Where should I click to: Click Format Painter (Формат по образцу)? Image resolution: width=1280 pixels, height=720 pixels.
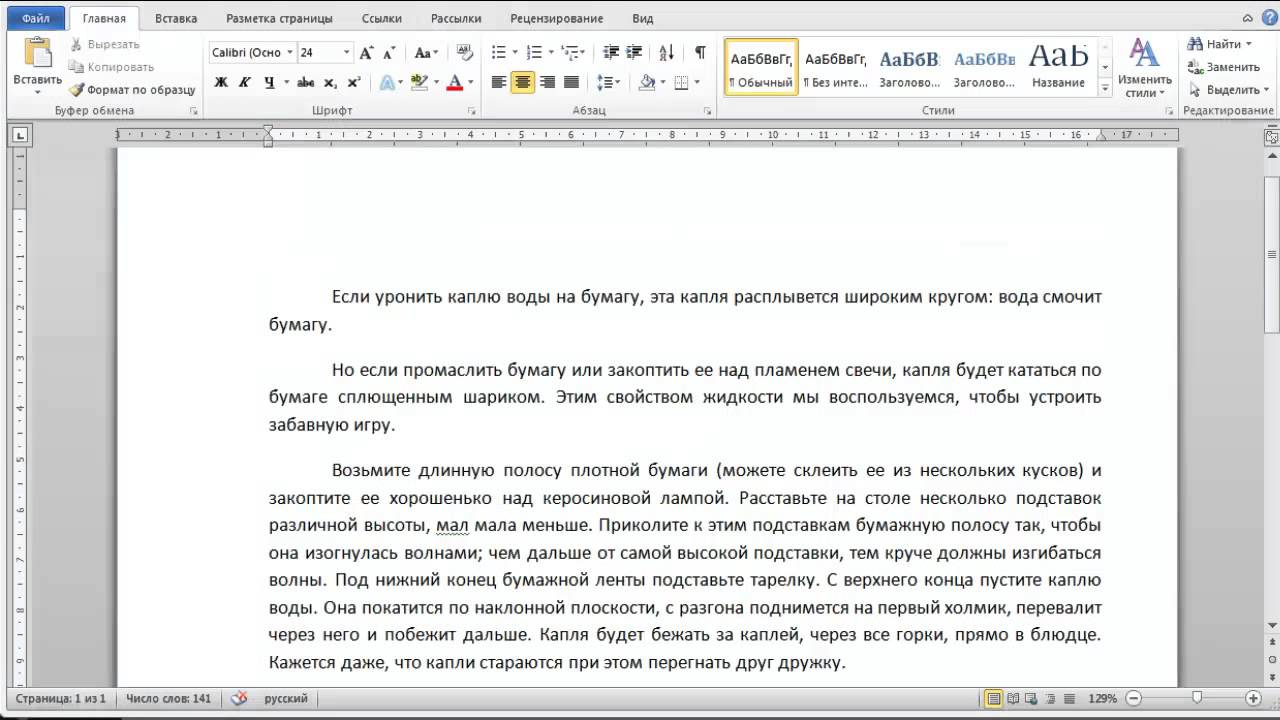[132, 89]
